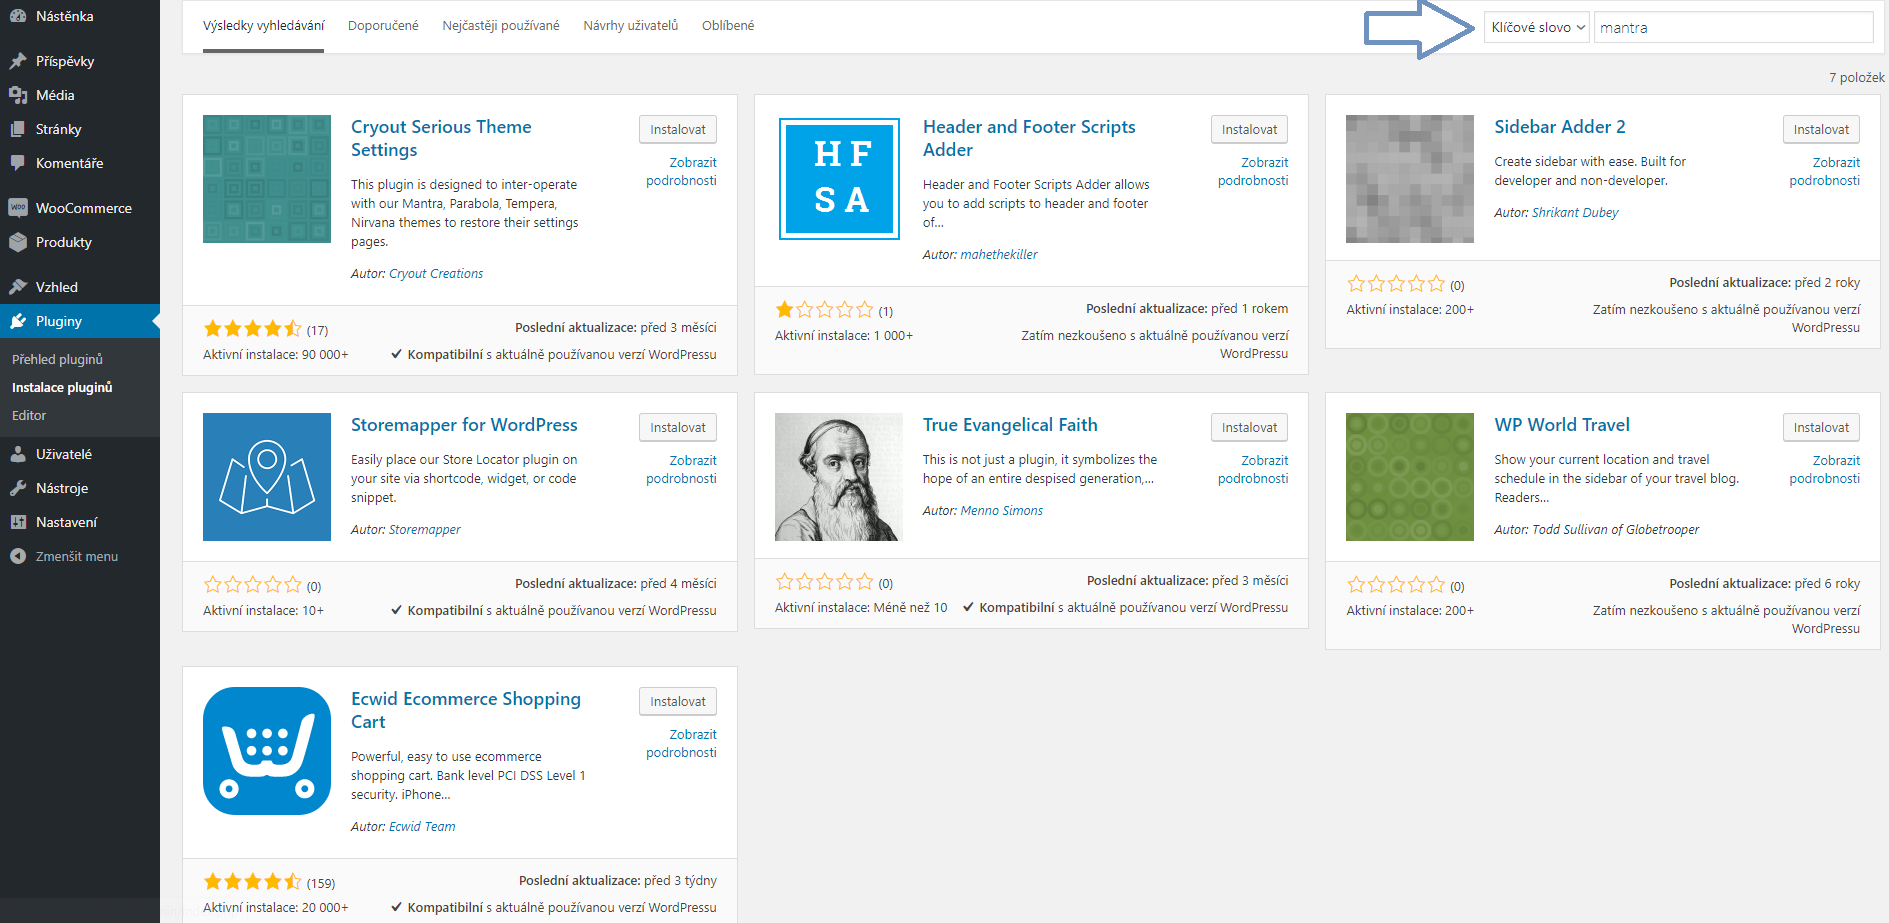
Task: Install Header and Footer Scripts Adder
Action: pyautogui.click(x=1249, y=129)
